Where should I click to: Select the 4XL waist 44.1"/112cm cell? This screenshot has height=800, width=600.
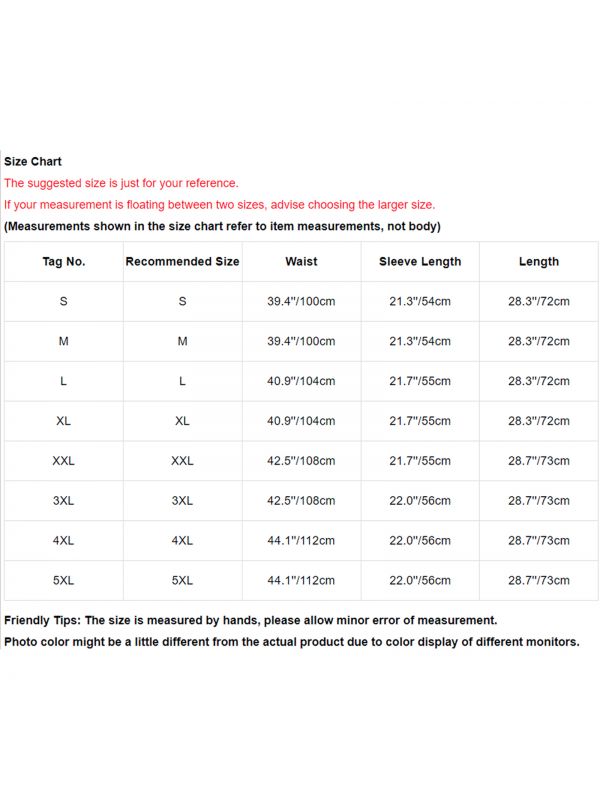[301, 540]
